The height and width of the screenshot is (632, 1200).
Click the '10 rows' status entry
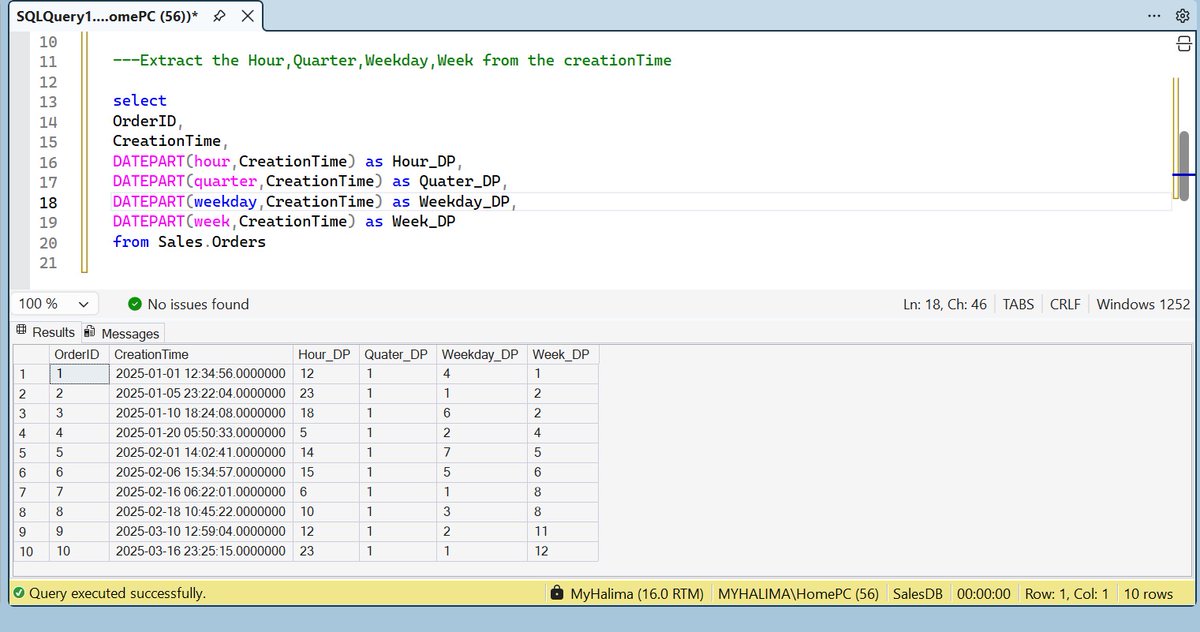pyautogui.click(x=1148, y=593)
